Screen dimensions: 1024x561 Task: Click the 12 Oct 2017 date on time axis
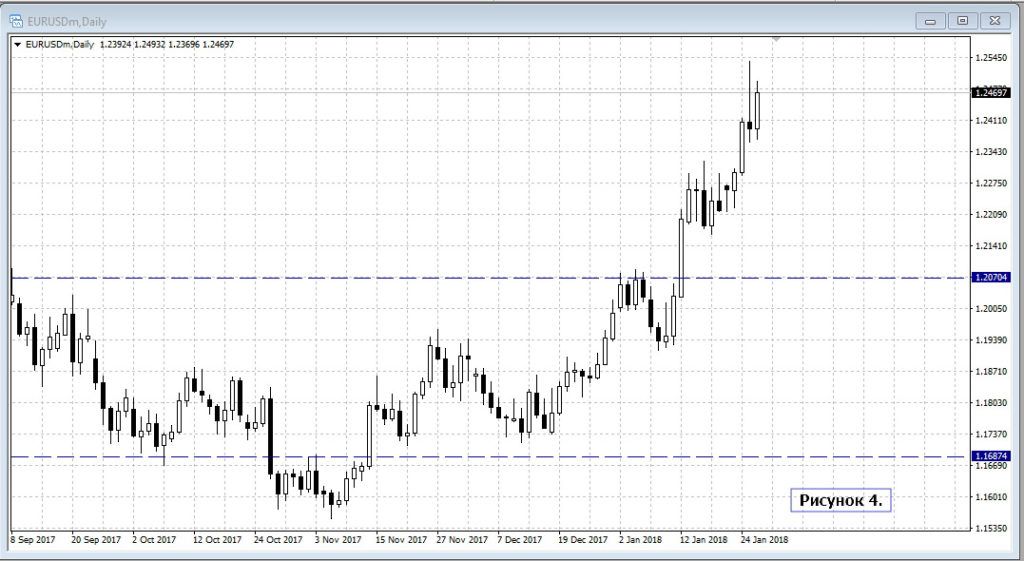point(217,539)
